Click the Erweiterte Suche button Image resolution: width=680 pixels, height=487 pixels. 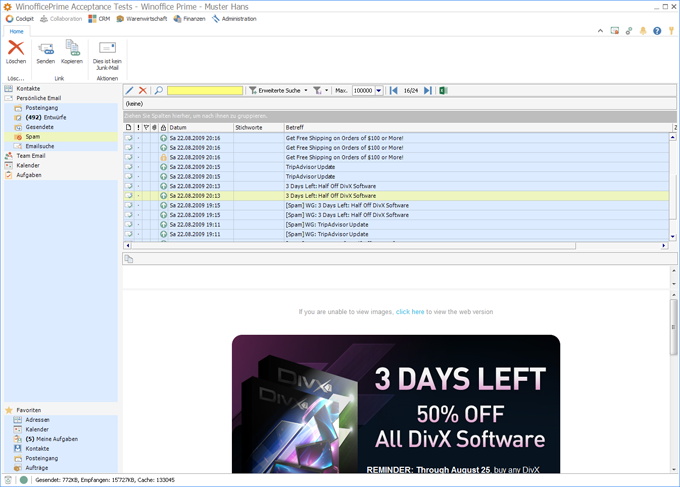click(x=275, y=90)
